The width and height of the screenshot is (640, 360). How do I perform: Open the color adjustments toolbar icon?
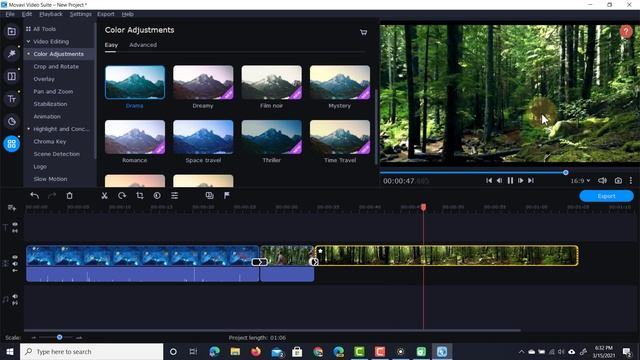click(157, 196)
